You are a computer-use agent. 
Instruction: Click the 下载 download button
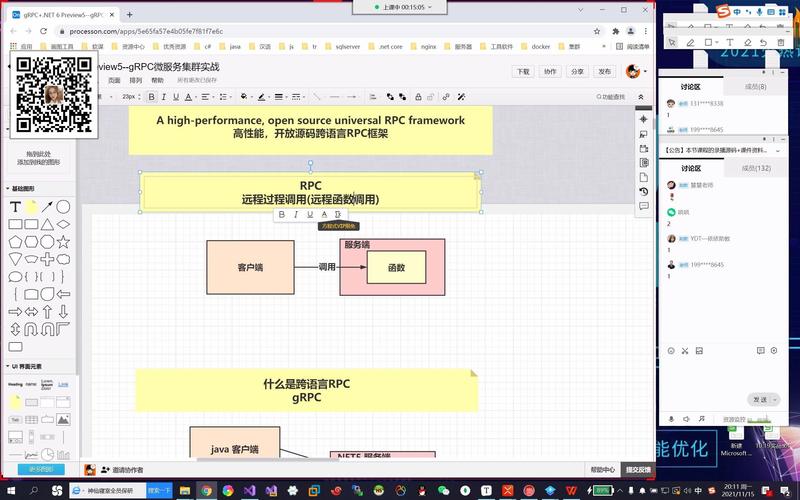[523, 71]
